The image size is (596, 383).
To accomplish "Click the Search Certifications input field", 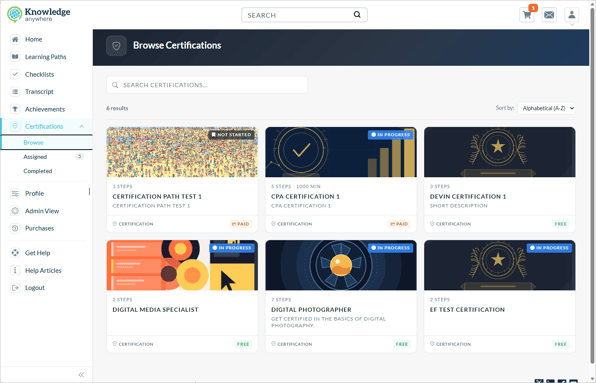I will coord(207,85).
